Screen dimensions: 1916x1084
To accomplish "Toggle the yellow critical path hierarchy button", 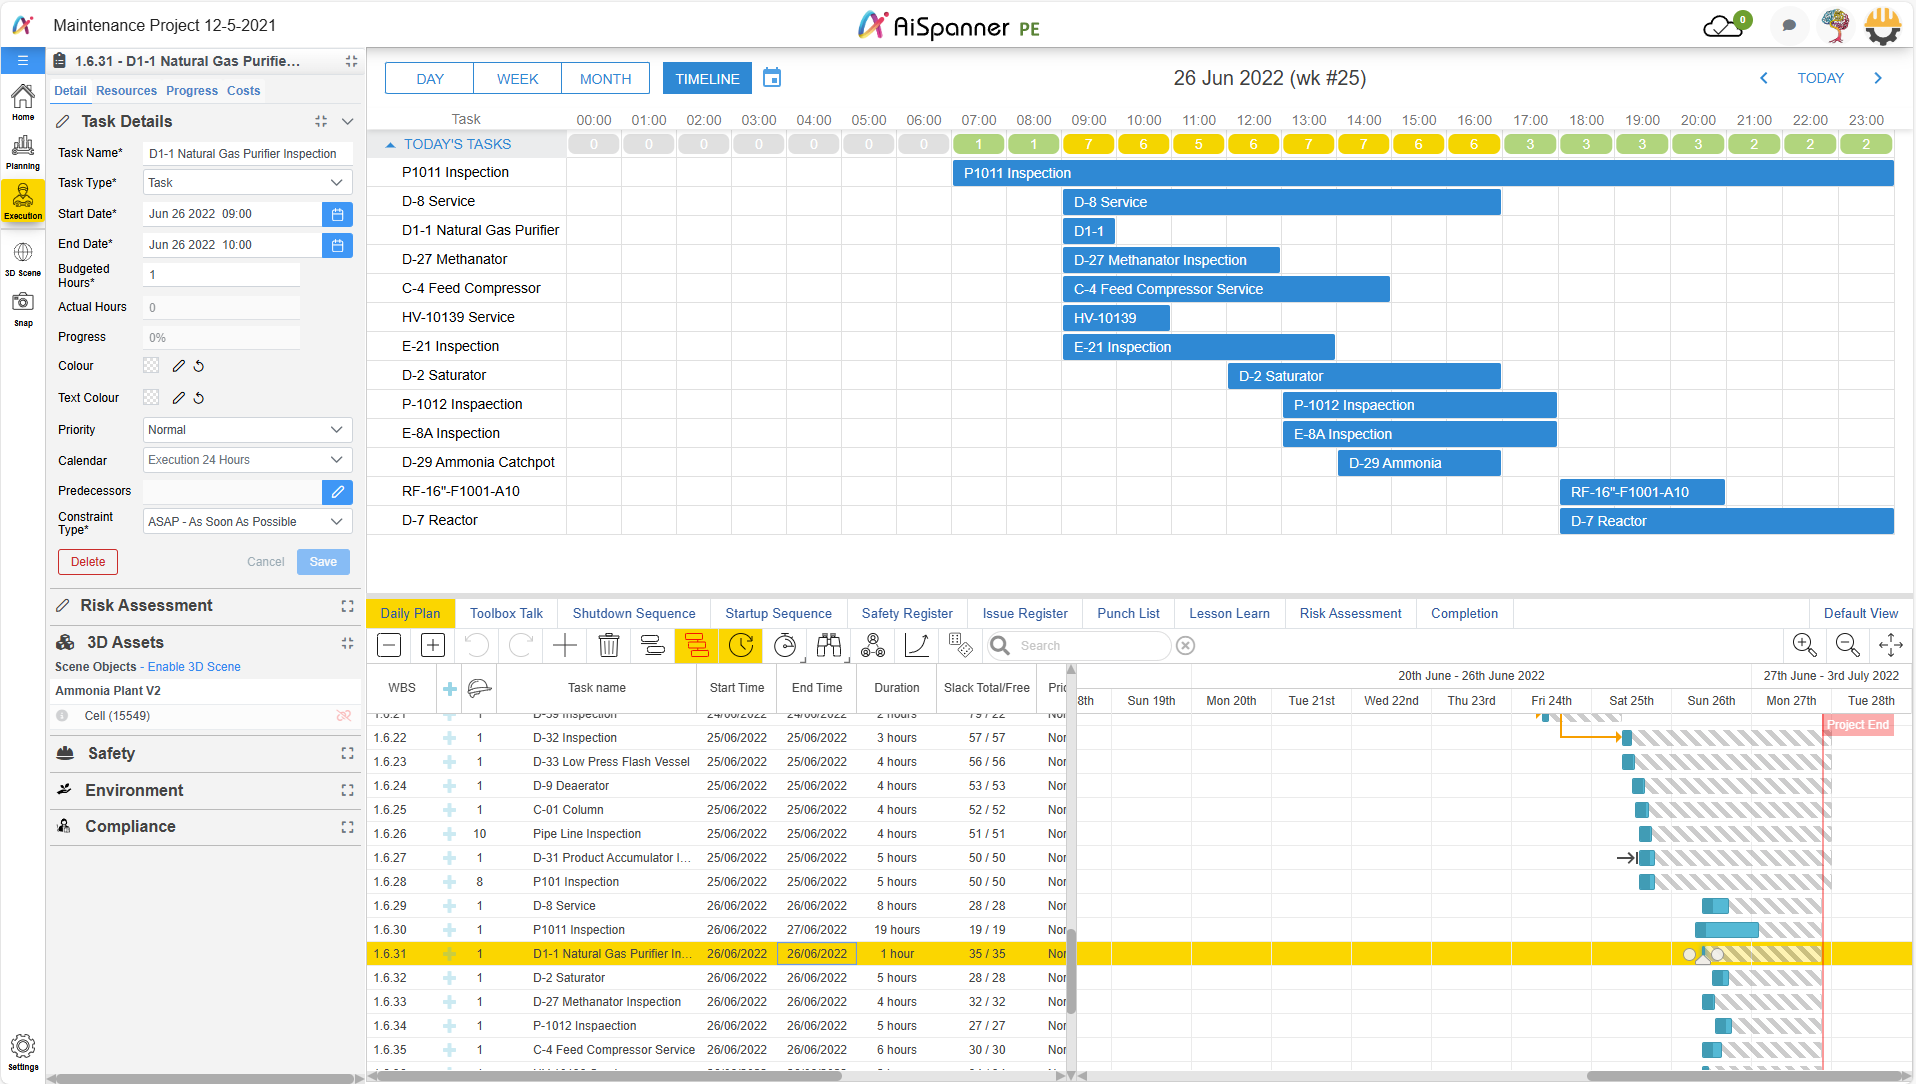I will click(697, 646).
